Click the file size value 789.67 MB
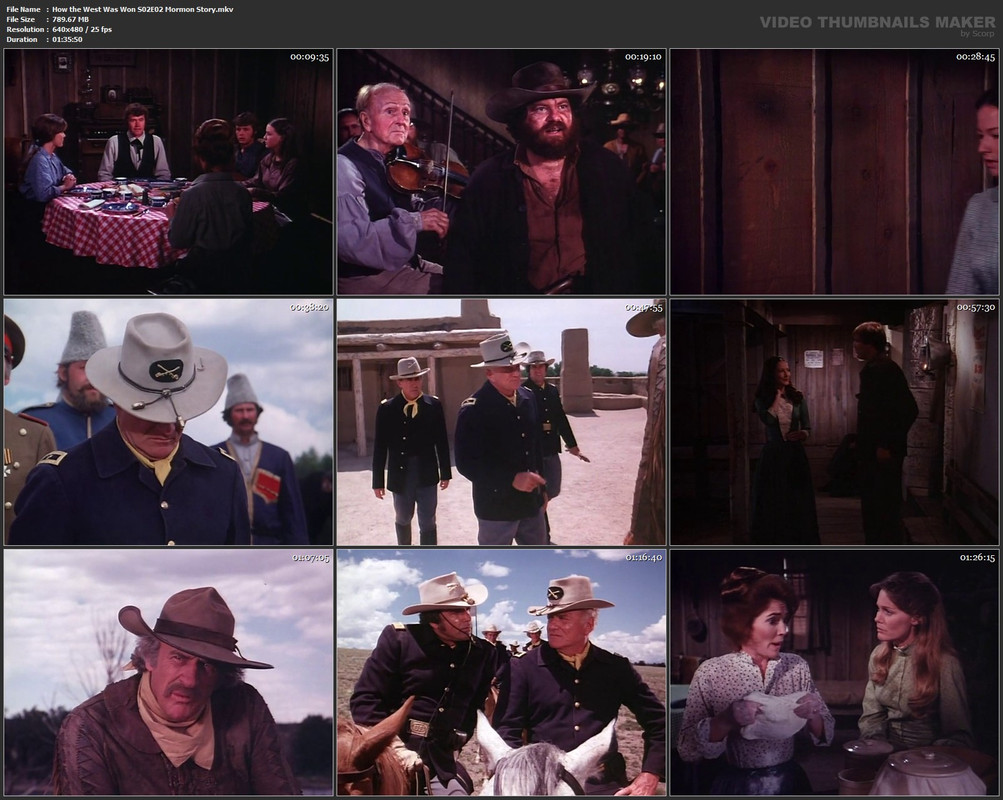The height and width of the screenshot is (800, 1003). coord(70,19)
